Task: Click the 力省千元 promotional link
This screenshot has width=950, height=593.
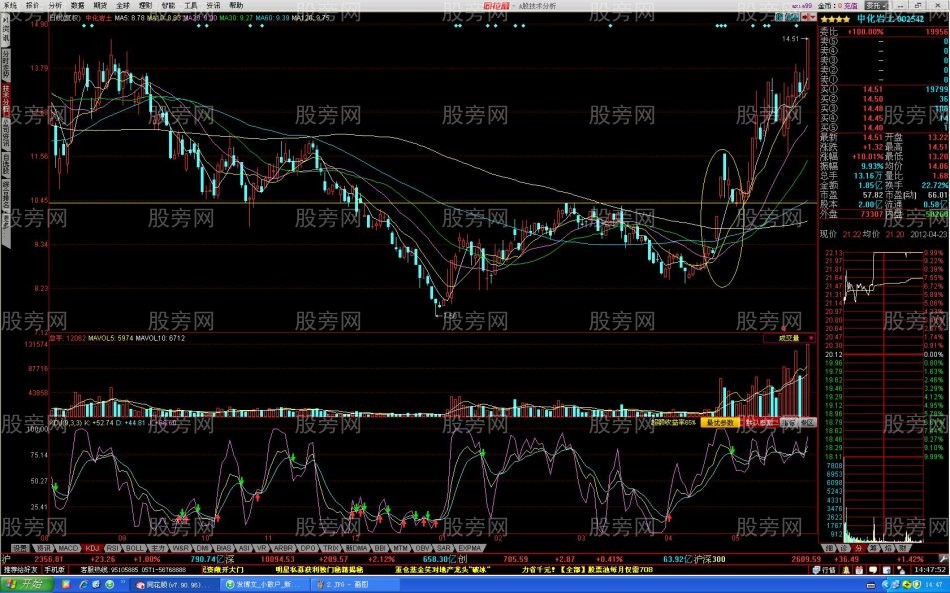Action: click(588, 570)
